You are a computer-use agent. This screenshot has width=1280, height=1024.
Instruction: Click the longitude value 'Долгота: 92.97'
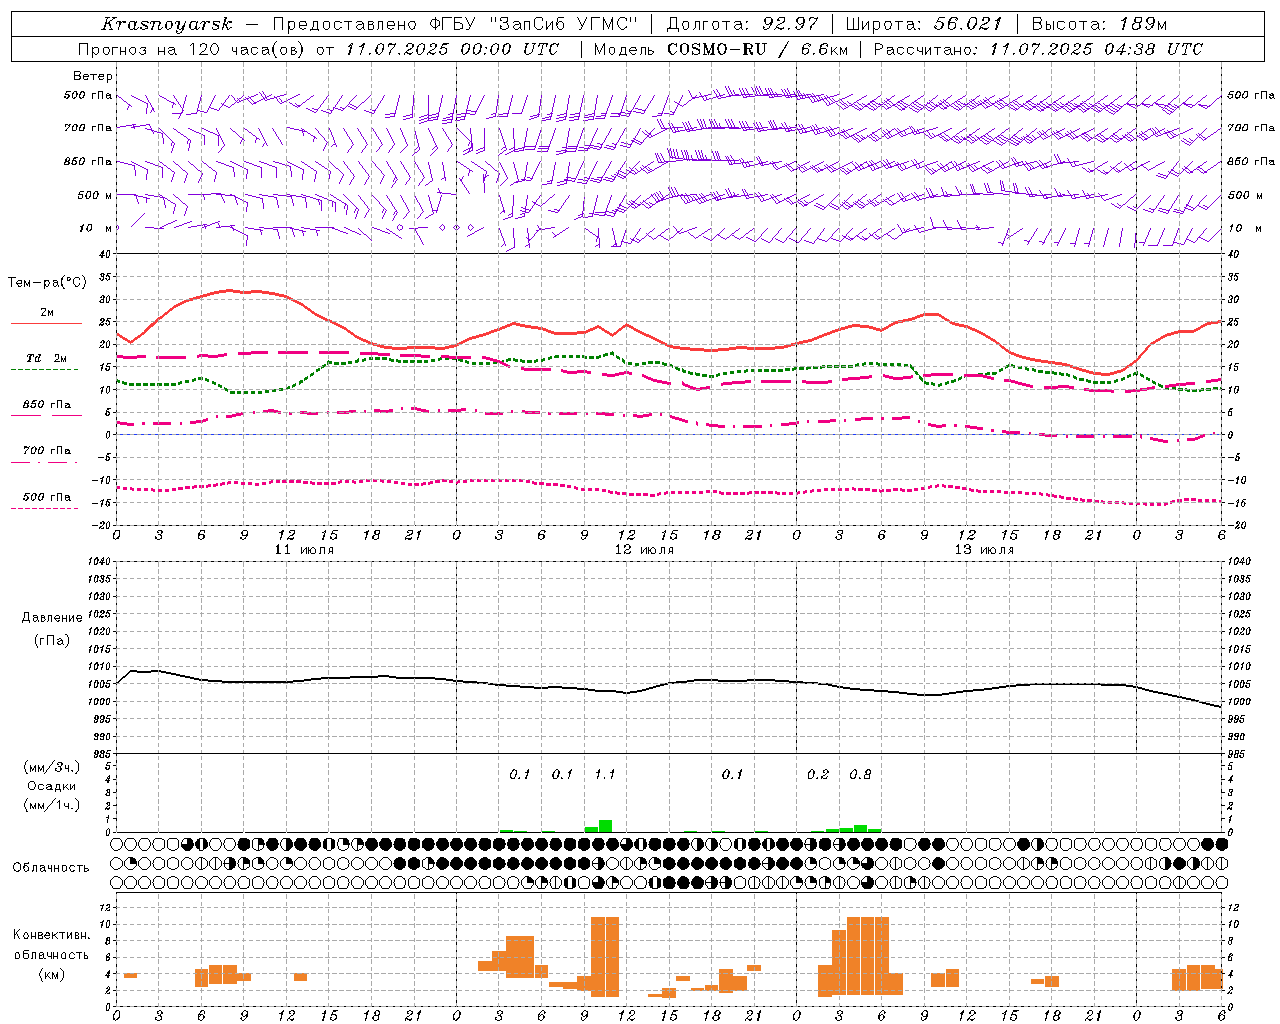point(742,24)
